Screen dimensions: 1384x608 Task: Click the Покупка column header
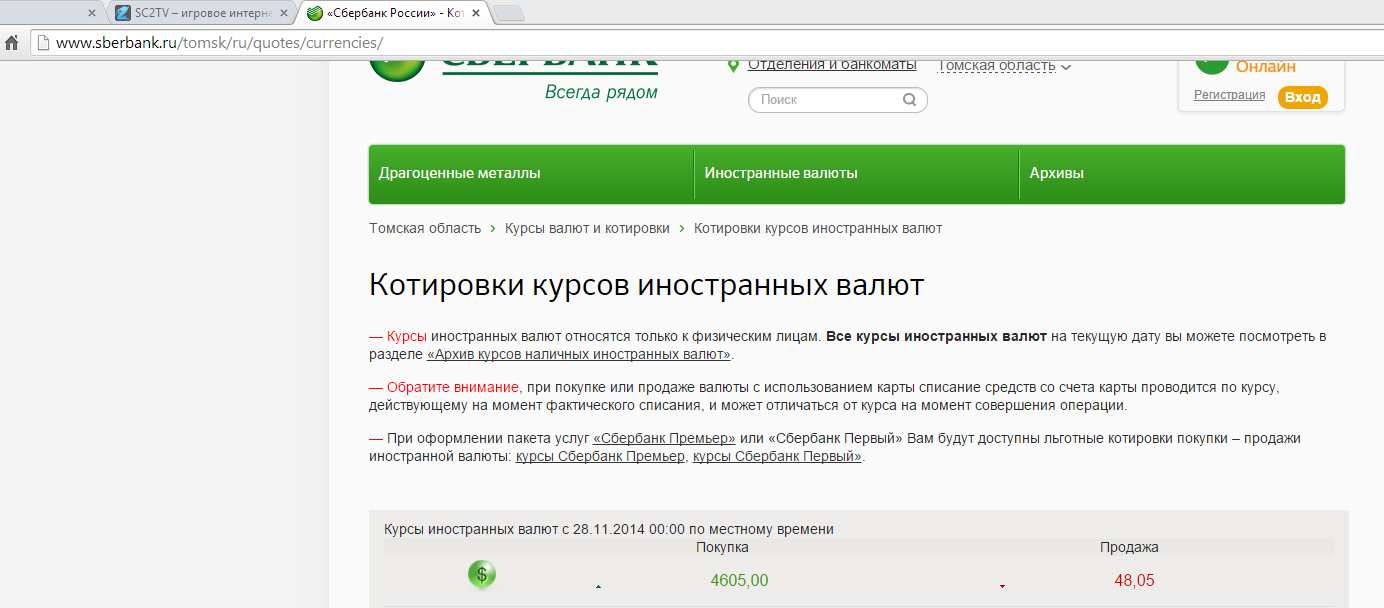tap(722, 547)
